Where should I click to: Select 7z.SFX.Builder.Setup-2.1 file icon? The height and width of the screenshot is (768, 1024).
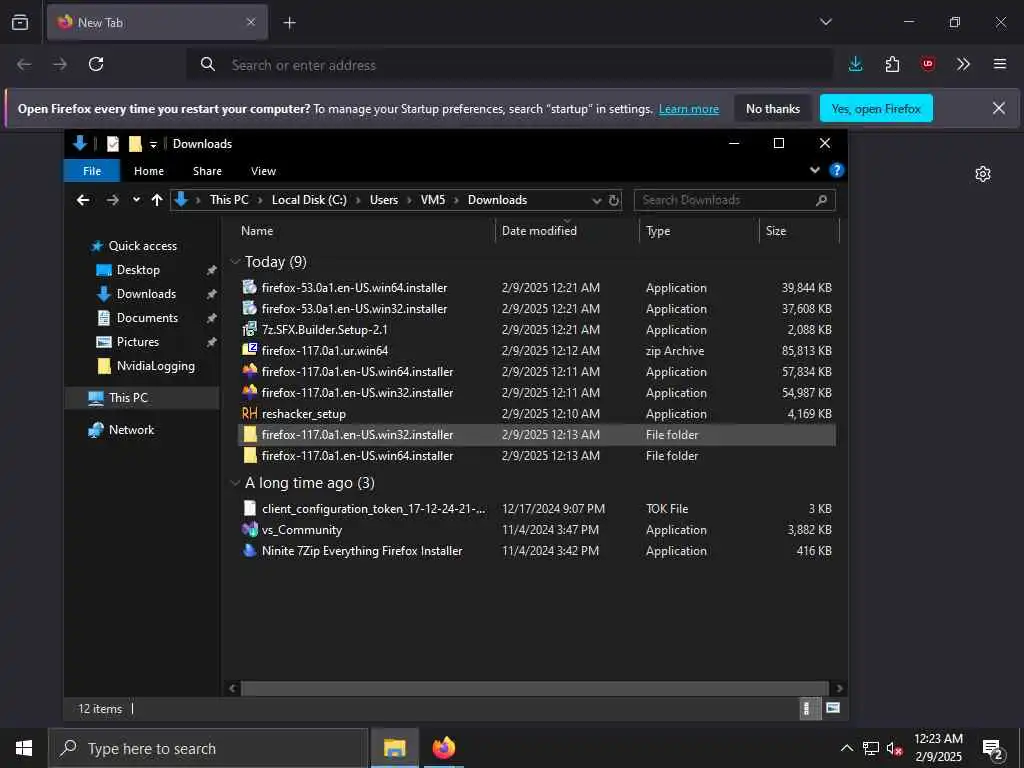[x=249, y=329]
